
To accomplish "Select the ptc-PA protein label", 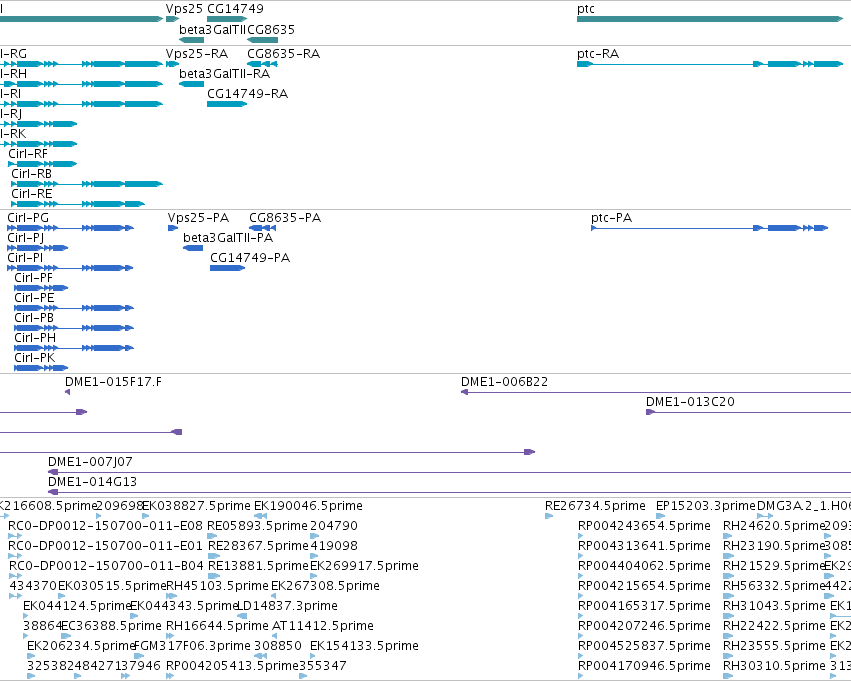I will pyautogui.click(x=612, y=218).
